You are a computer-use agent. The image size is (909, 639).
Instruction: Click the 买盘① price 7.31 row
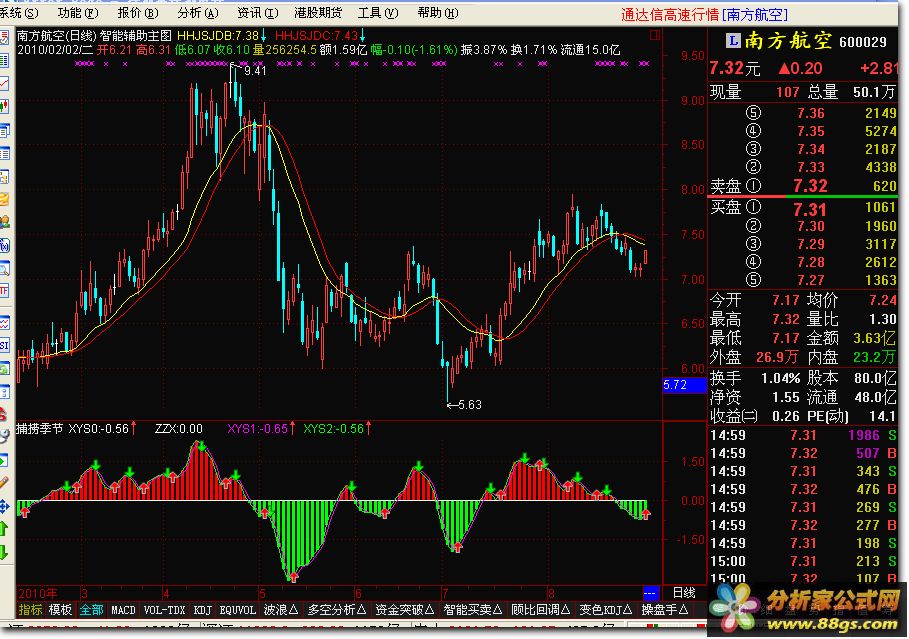coord(803,209)
